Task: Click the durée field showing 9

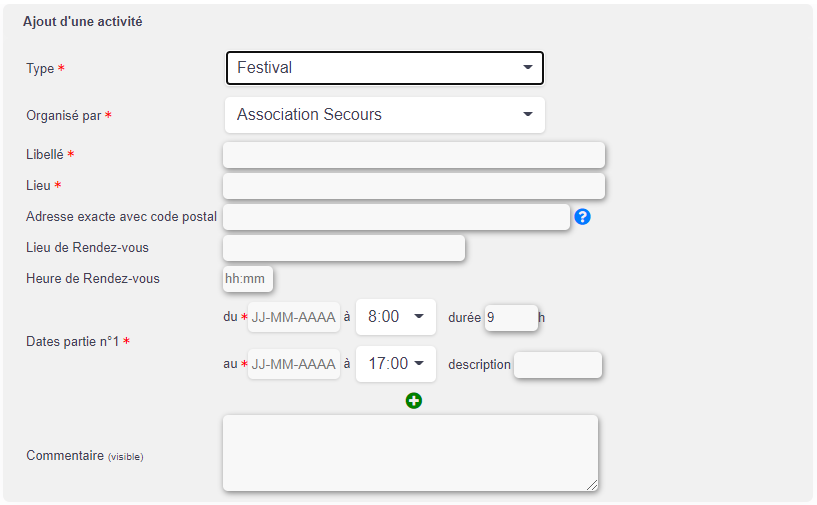Action: tap(511, 317)
